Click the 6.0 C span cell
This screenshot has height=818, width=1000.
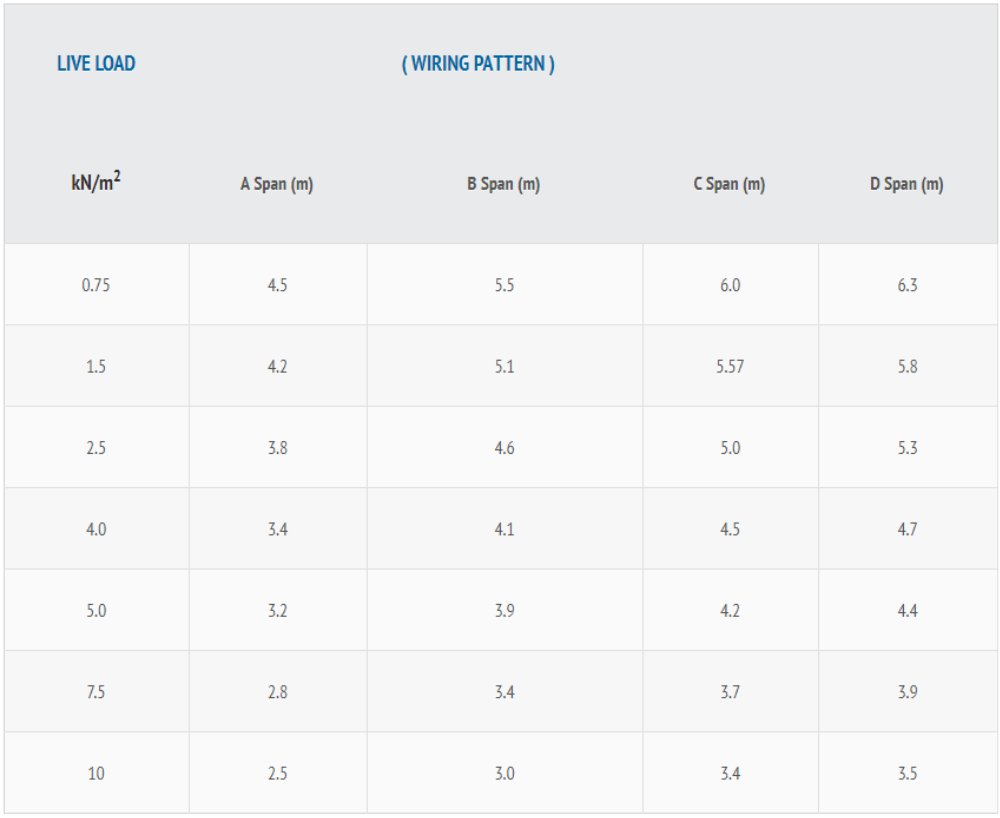(730, 285)
